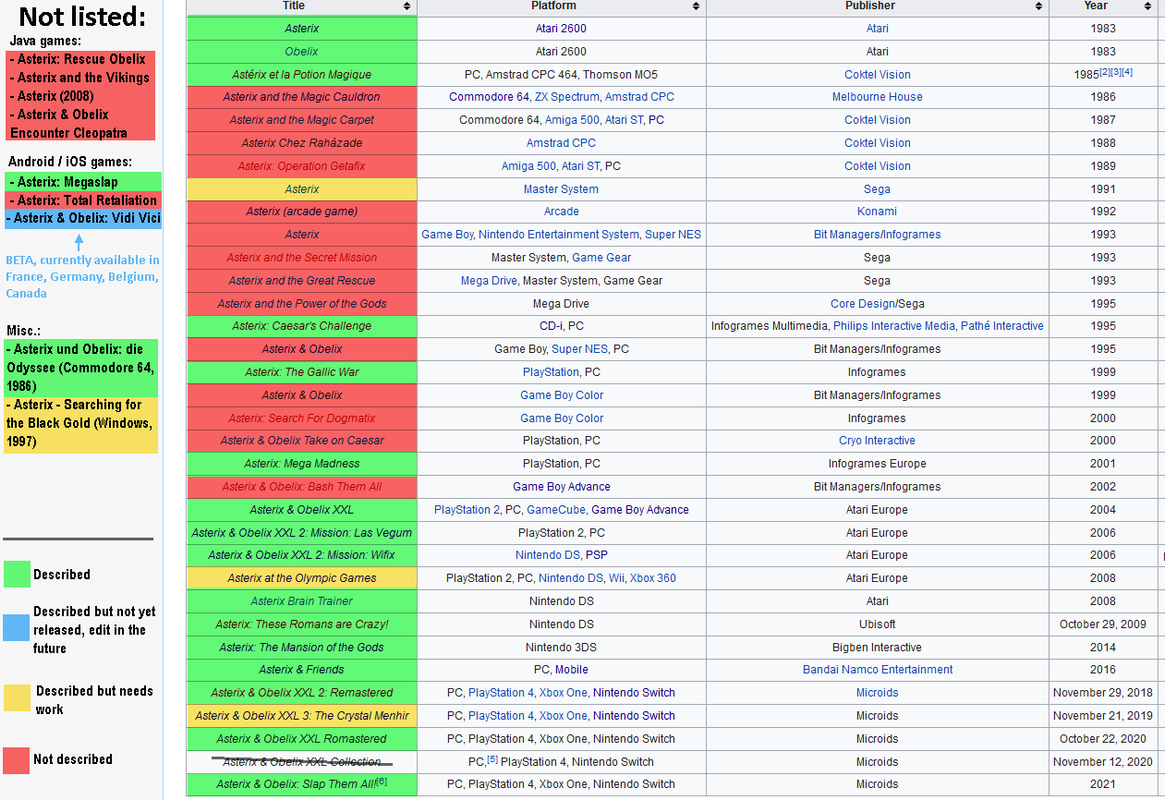Viewport: 1165px width, 800px height.
Task: Open the Commodore 64 link in Magic Cauldron row
Action: click(x=489, y=97)
